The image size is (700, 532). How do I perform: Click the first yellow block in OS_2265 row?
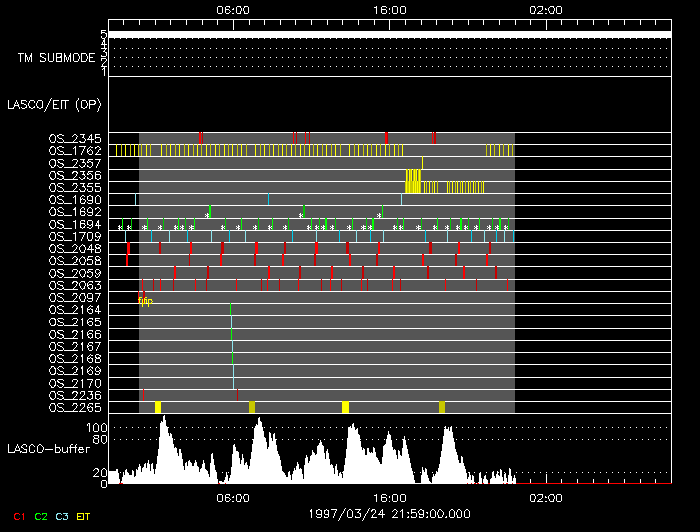tap(158, 407)
